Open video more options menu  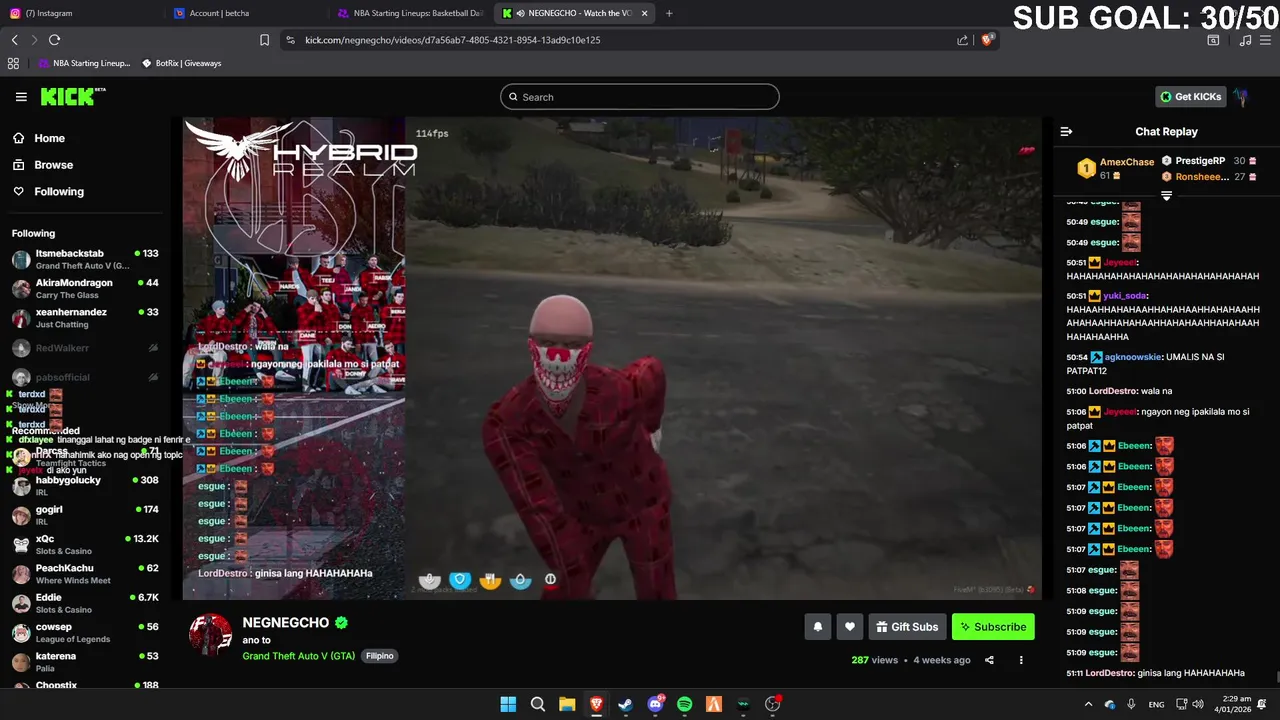1021,660
